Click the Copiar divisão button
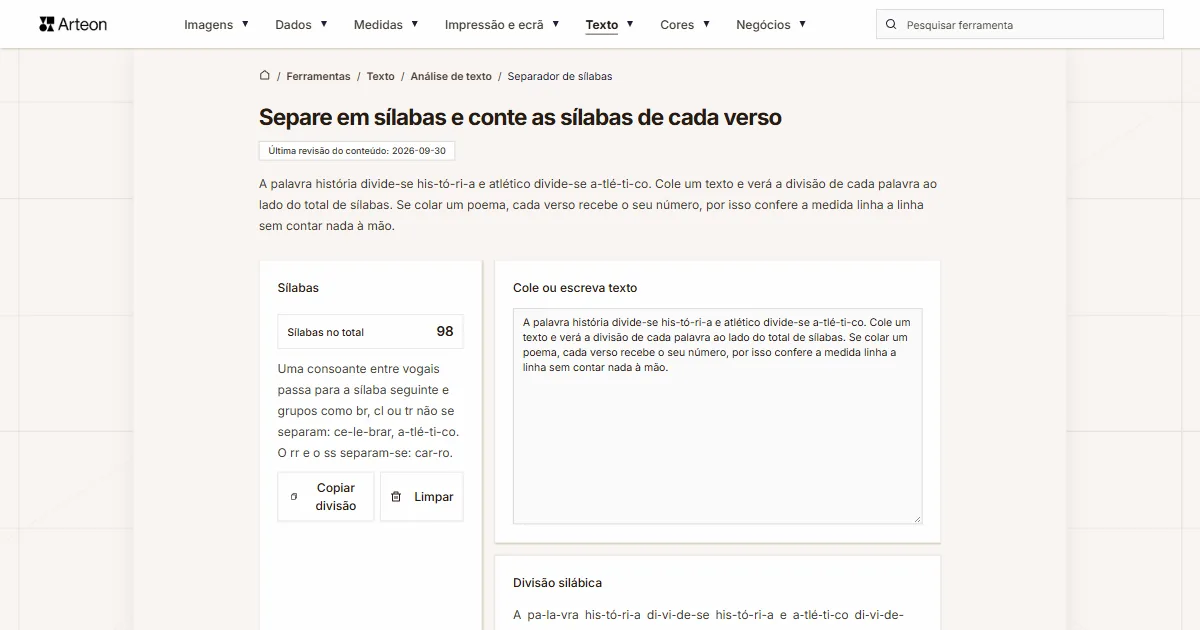Viewport: 1200px width, 630px height. [x=326, y=497]
